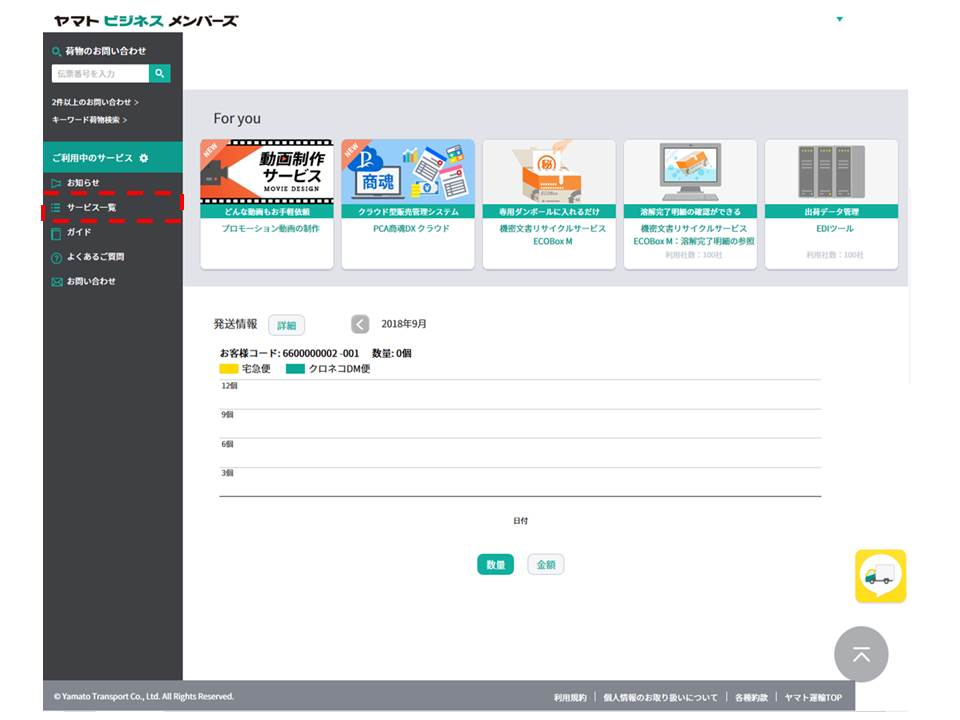This screenshot has width=960, height=720.
Task: Open settings gear next to ご利用中のサービス
Action: tap(144, 158)
